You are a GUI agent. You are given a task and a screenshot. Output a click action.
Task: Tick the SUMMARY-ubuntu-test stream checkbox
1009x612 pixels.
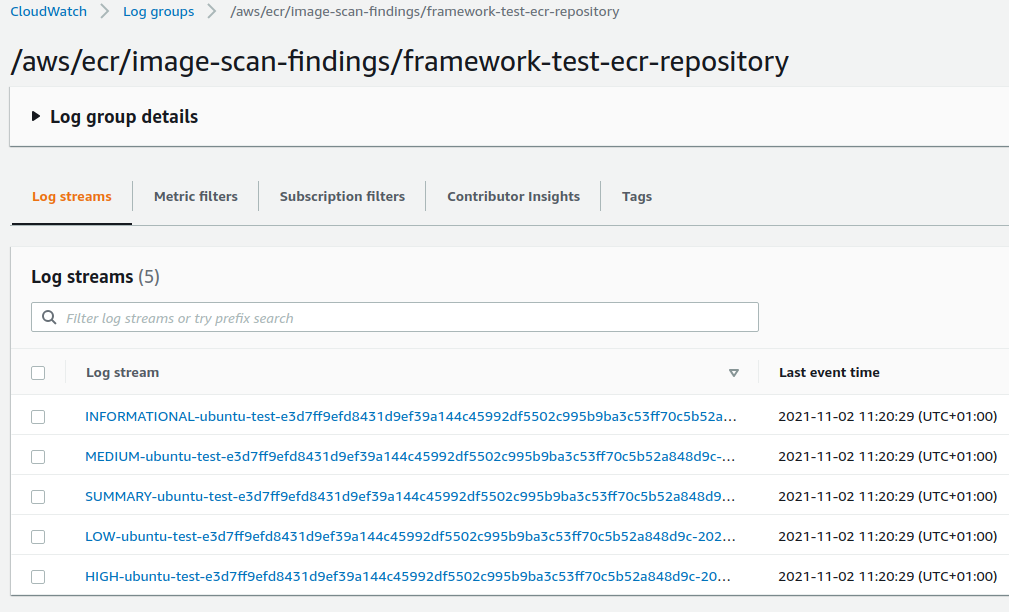pos(38,496)
